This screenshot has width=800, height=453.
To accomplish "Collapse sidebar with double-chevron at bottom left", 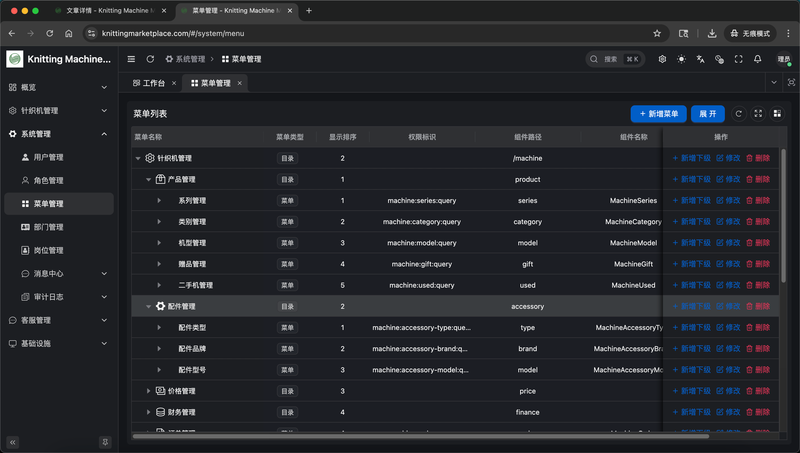I will tap(13, 442).
